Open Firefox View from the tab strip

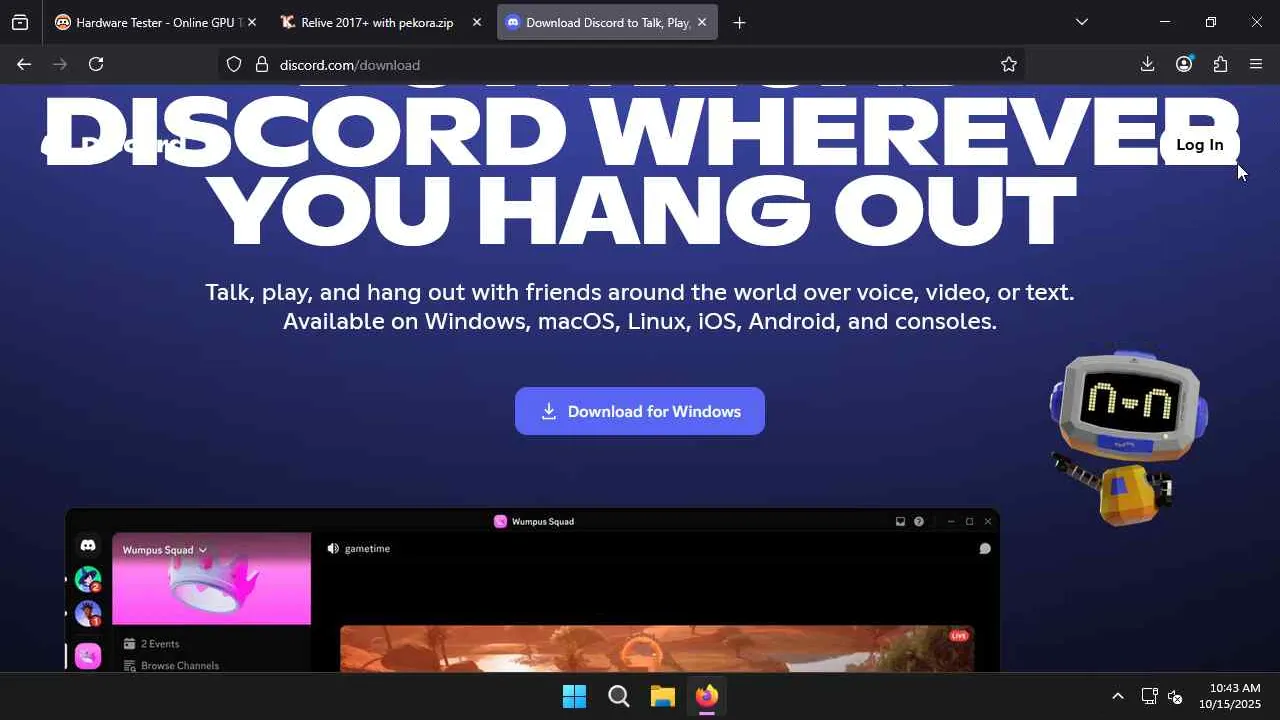[20, 22]
